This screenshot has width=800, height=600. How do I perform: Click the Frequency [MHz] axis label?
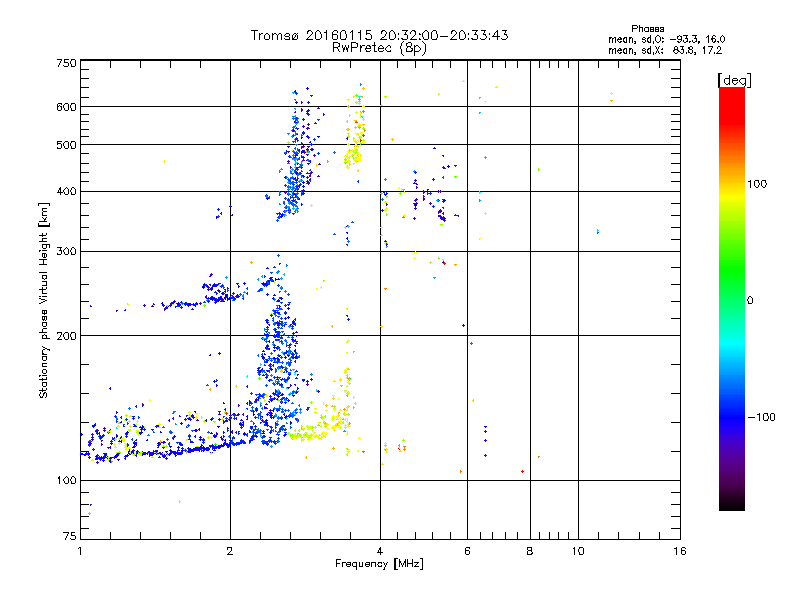tap(379, 564)
